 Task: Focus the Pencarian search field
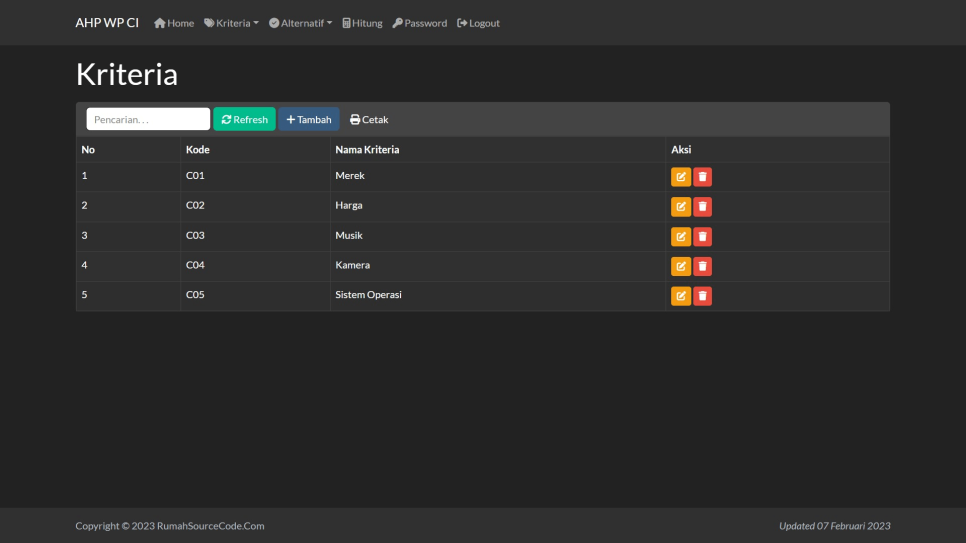tap(148, 119)
